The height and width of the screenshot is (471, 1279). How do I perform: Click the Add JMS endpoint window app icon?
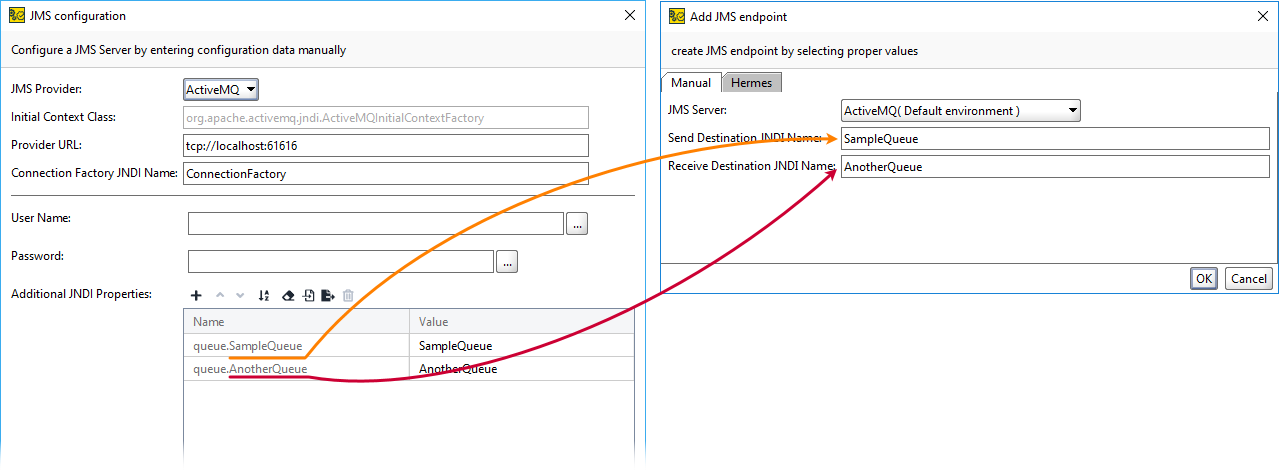pyautogui.click(x=676, y=15)
